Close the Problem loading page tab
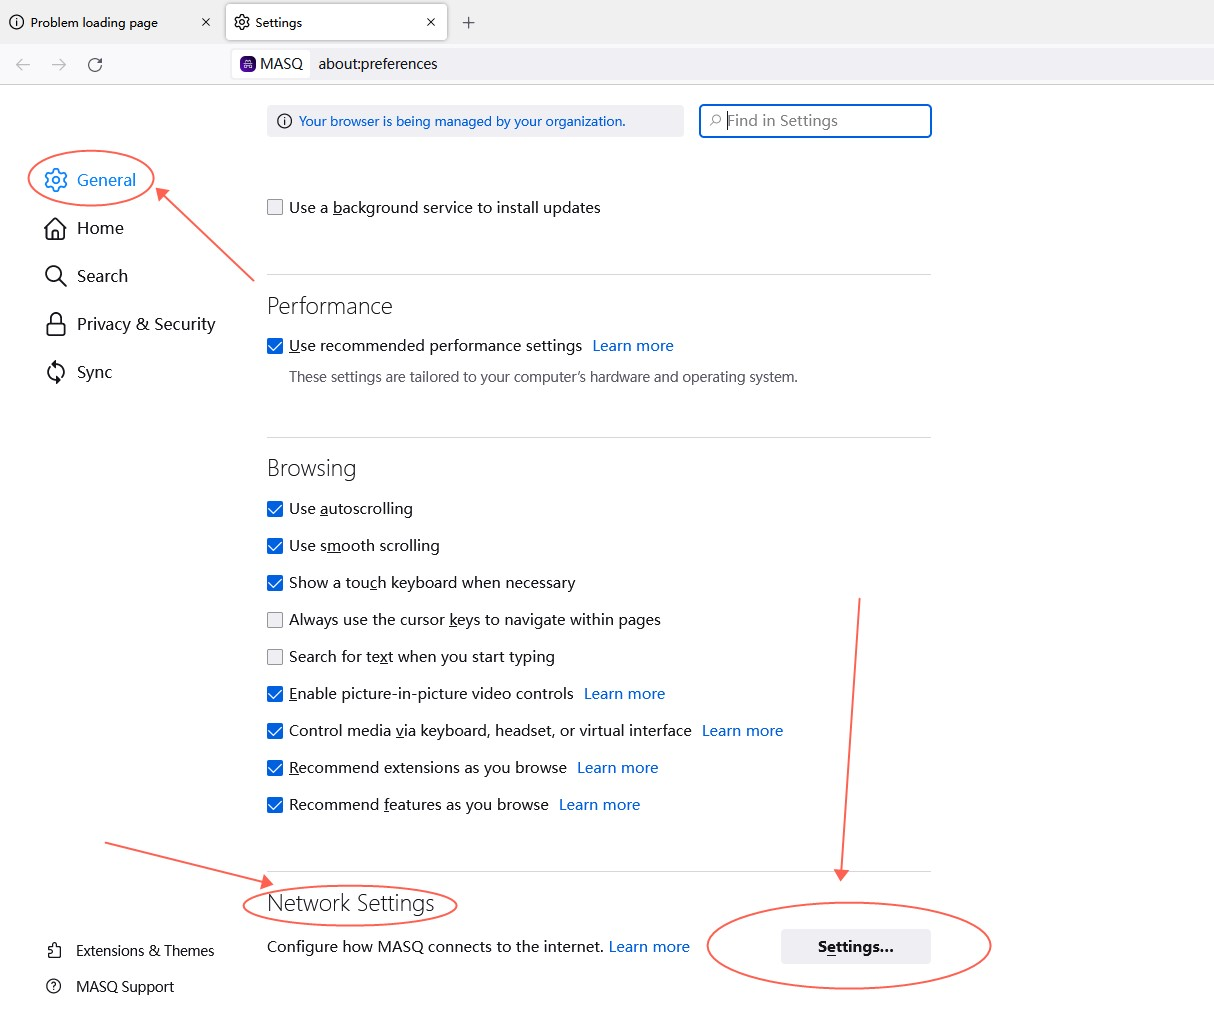The height and width of the screenshot is (1019, 1214). click(206, 22)
